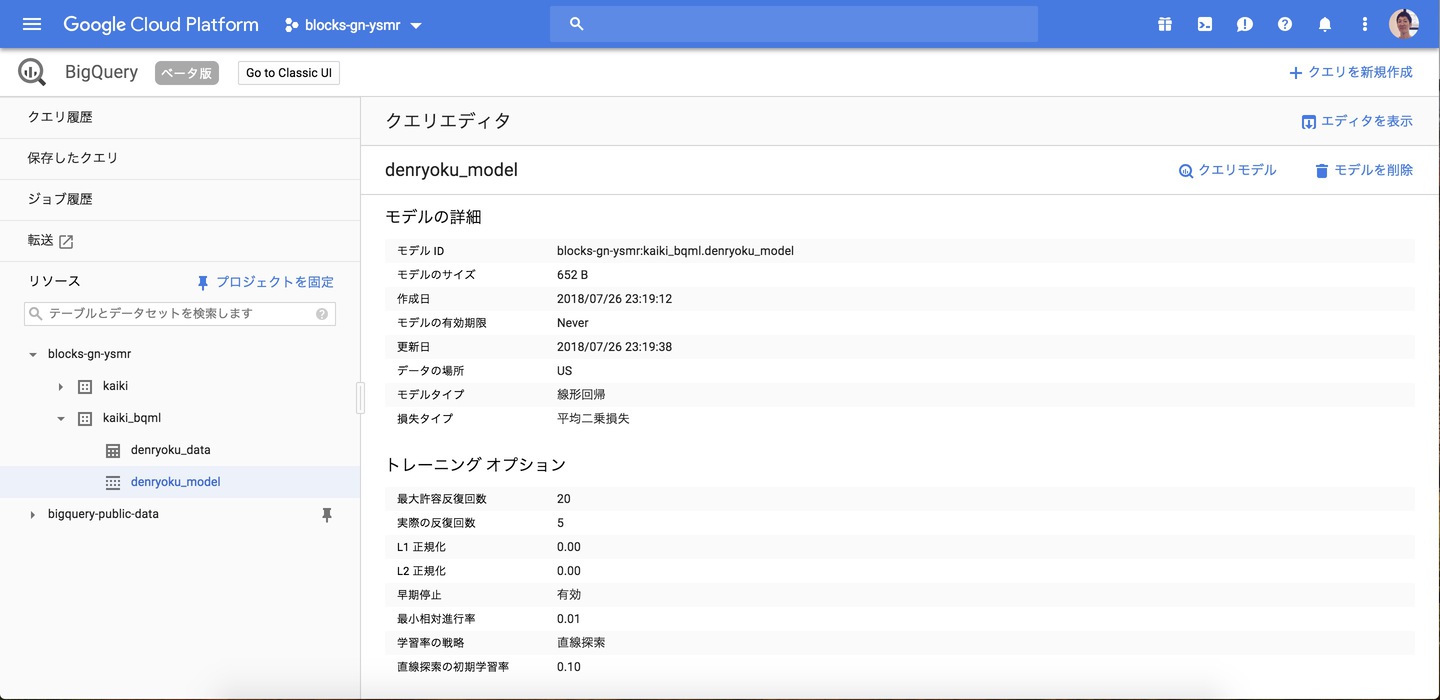Click クエリを新規作成 to compose a query
Screen dimensions: 1440x700
pyautogui.click(x=1351, y=72)
